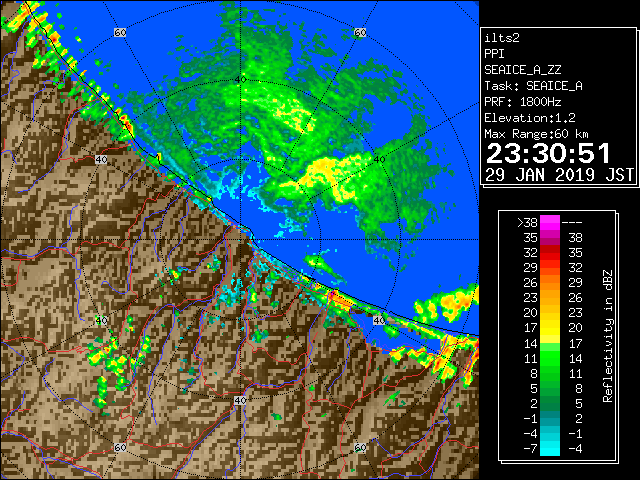The height and width of the screenshot is (480, 640).
Task: Pick the orange legend swatch beside '26'
Action: 550,283
